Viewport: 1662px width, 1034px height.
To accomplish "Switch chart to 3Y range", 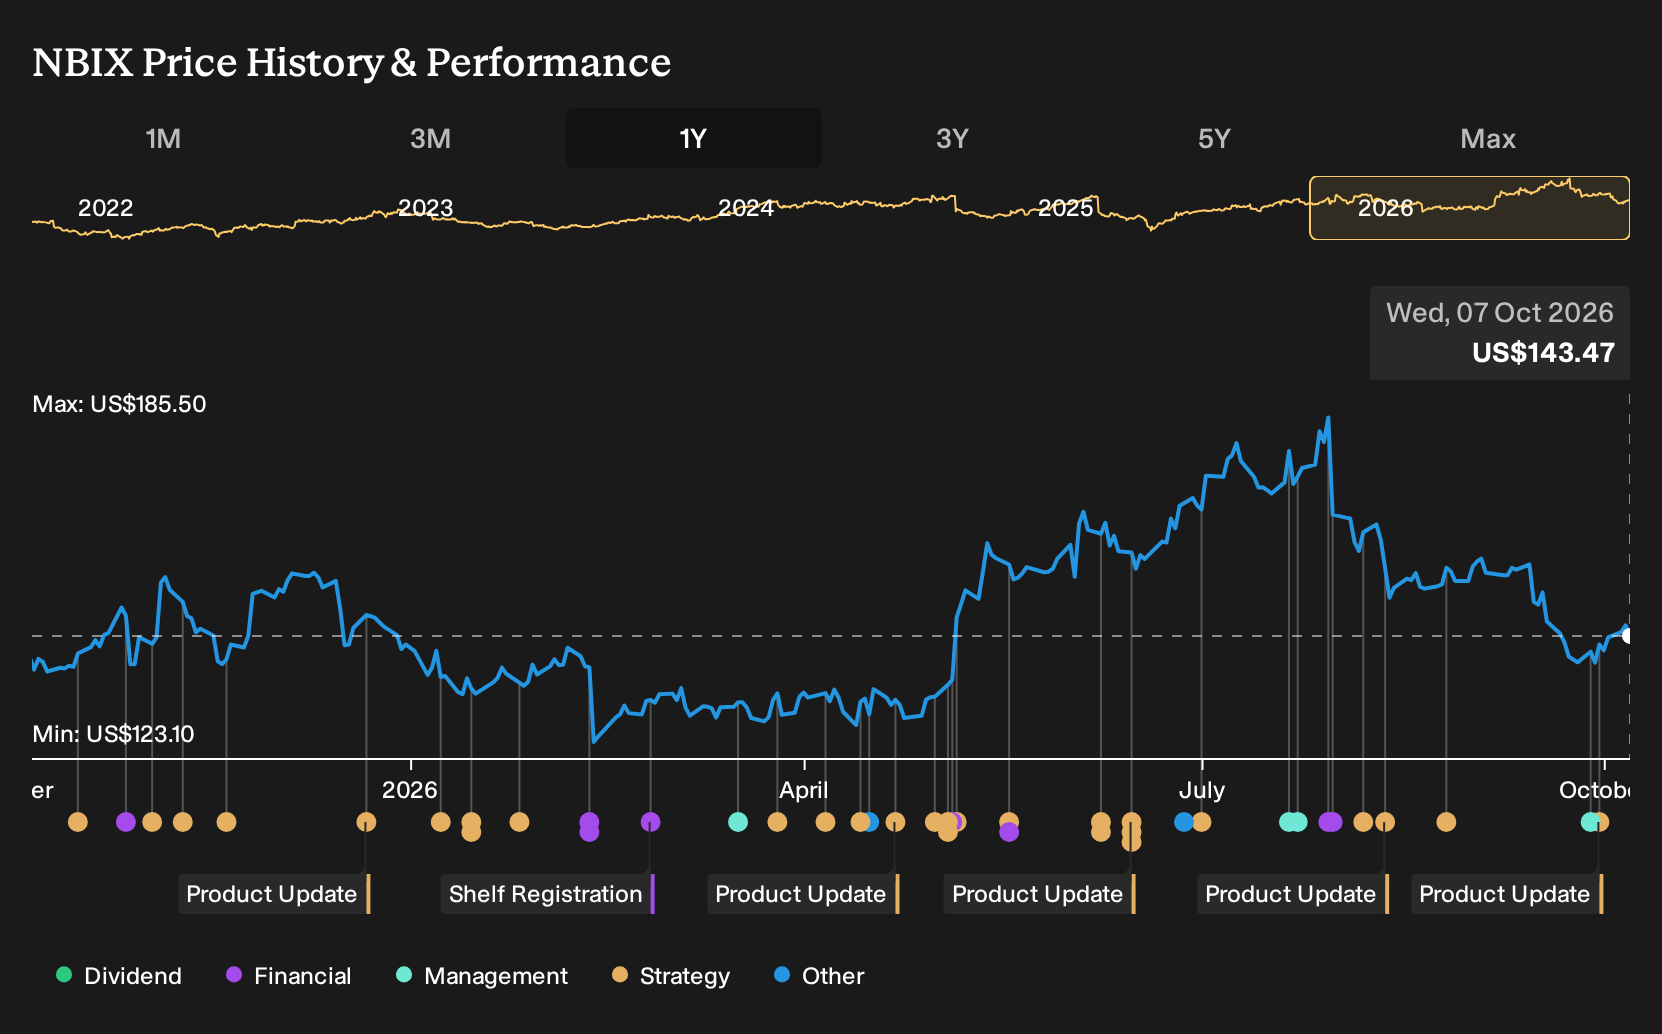I will (x=952, y=138).
